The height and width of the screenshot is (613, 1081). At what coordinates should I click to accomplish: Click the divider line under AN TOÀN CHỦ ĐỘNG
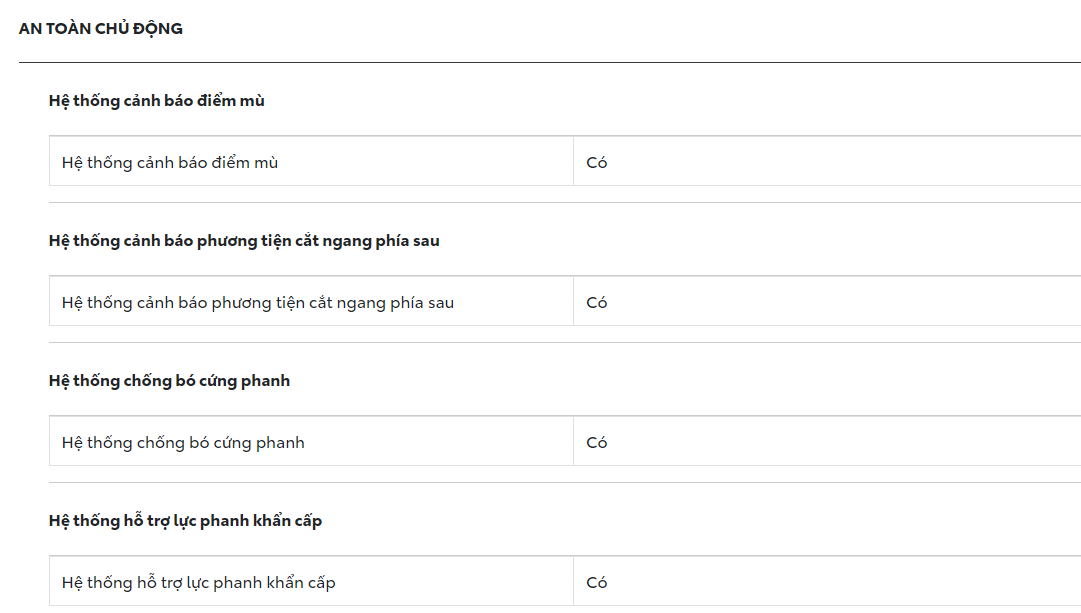coord(549,62)
